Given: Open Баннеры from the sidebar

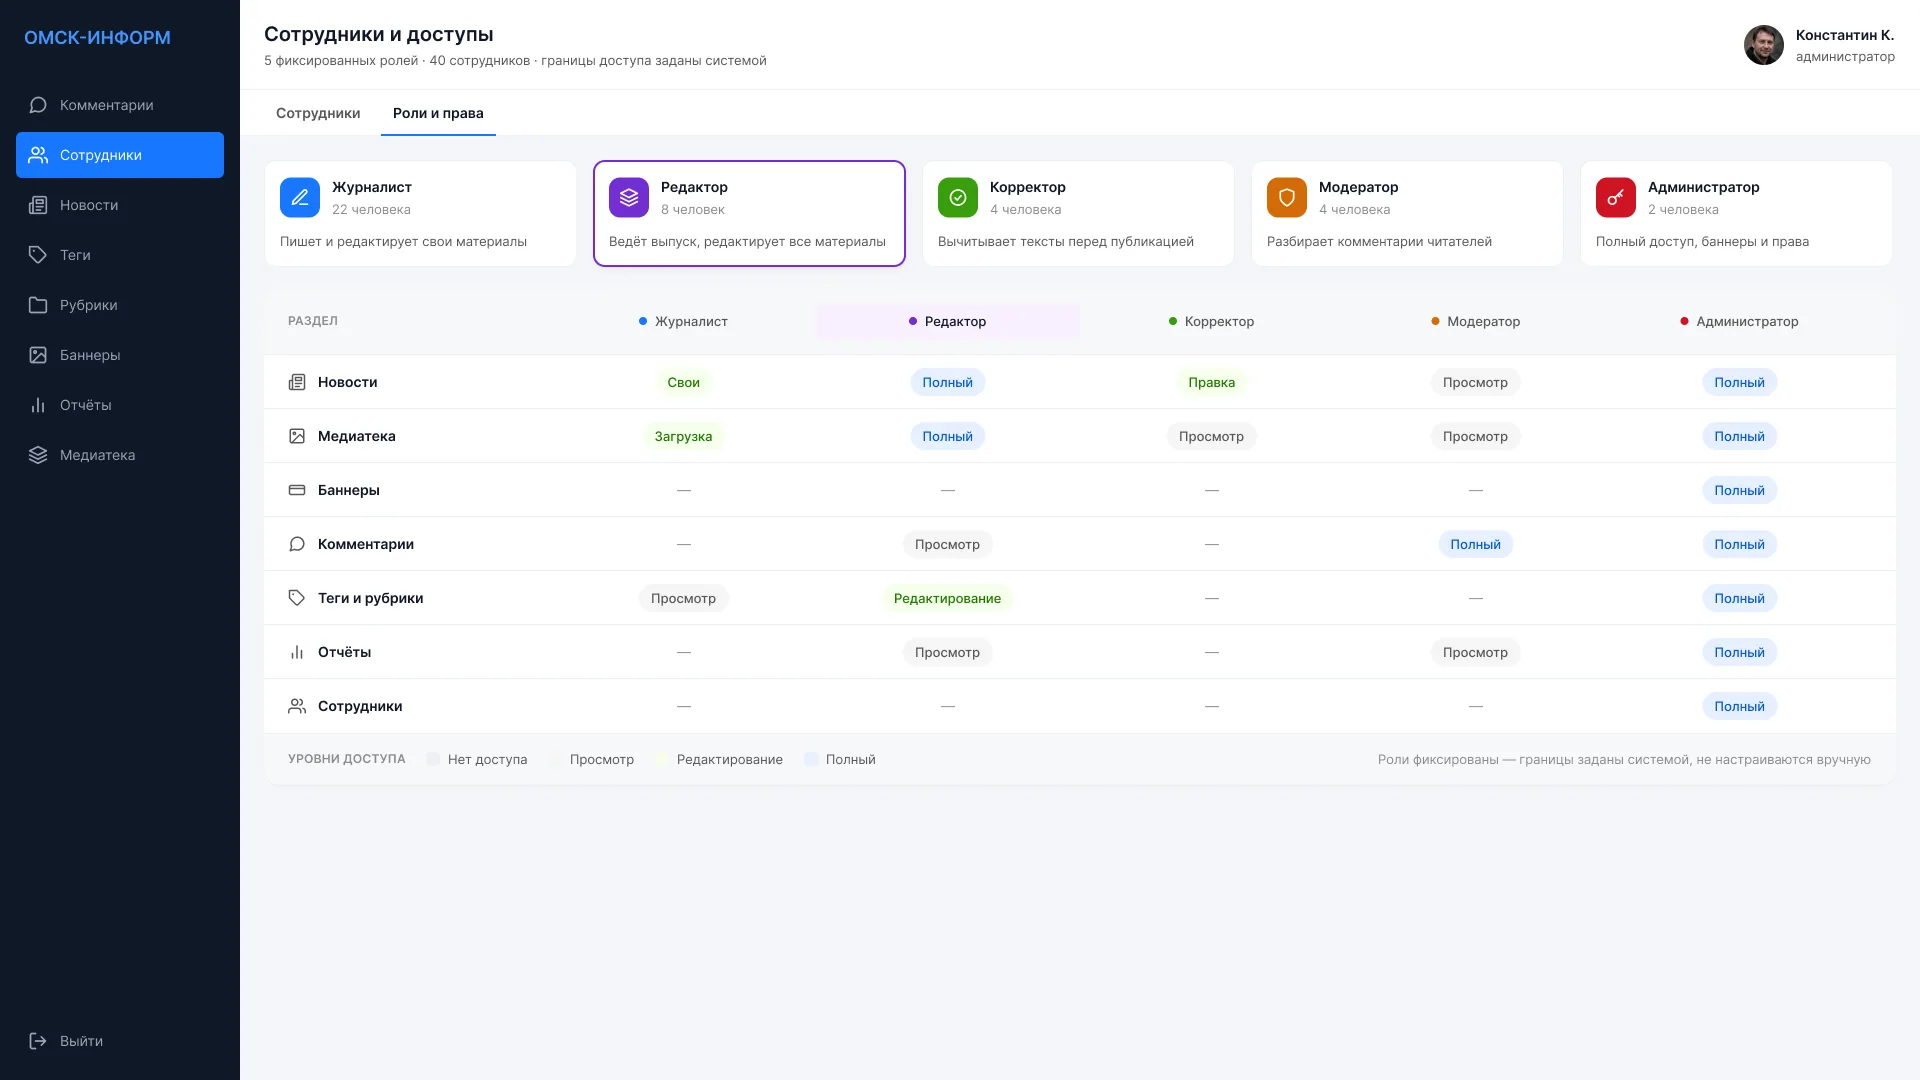Looking at the screenshot, I should 120,355.
